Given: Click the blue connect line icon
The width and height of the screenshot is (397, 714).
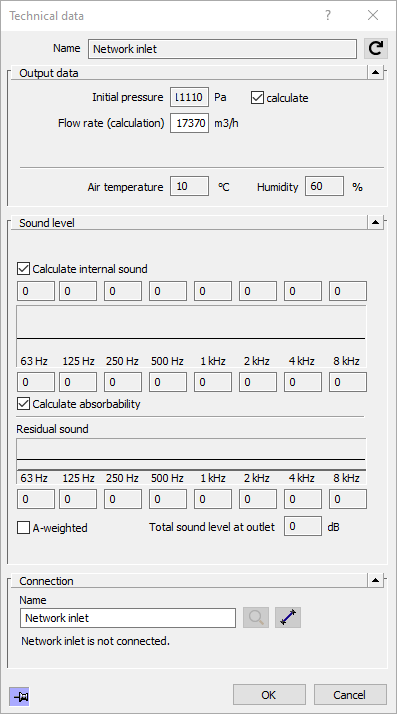Looking at the screenshot, I should (x=288, y=617).
